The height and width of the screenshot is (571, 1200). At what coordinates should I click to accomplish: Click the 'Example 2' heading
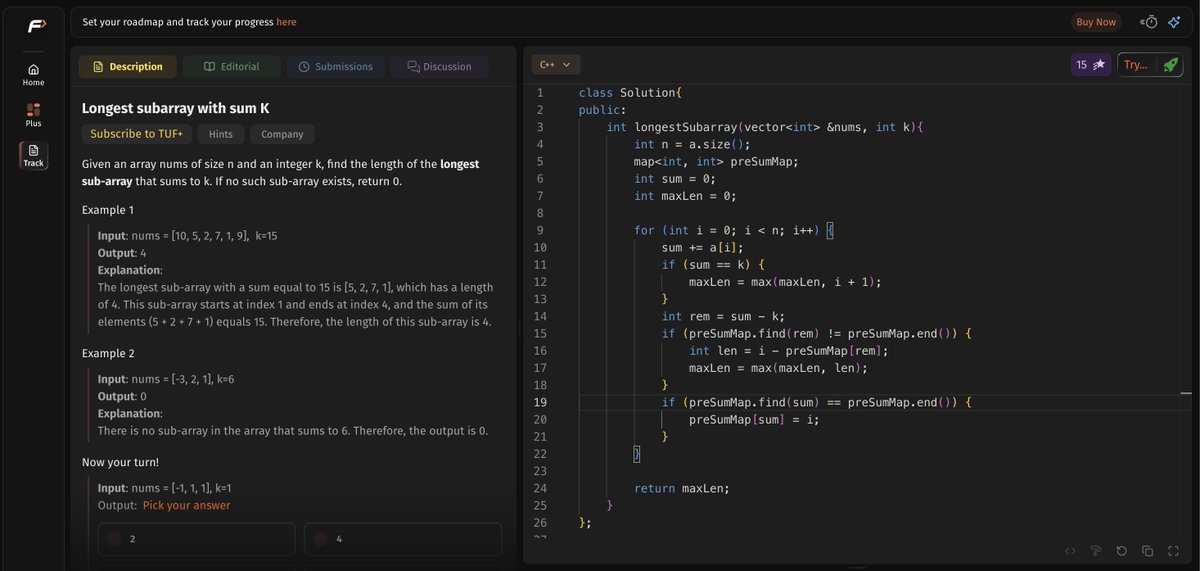coord(108,353)
